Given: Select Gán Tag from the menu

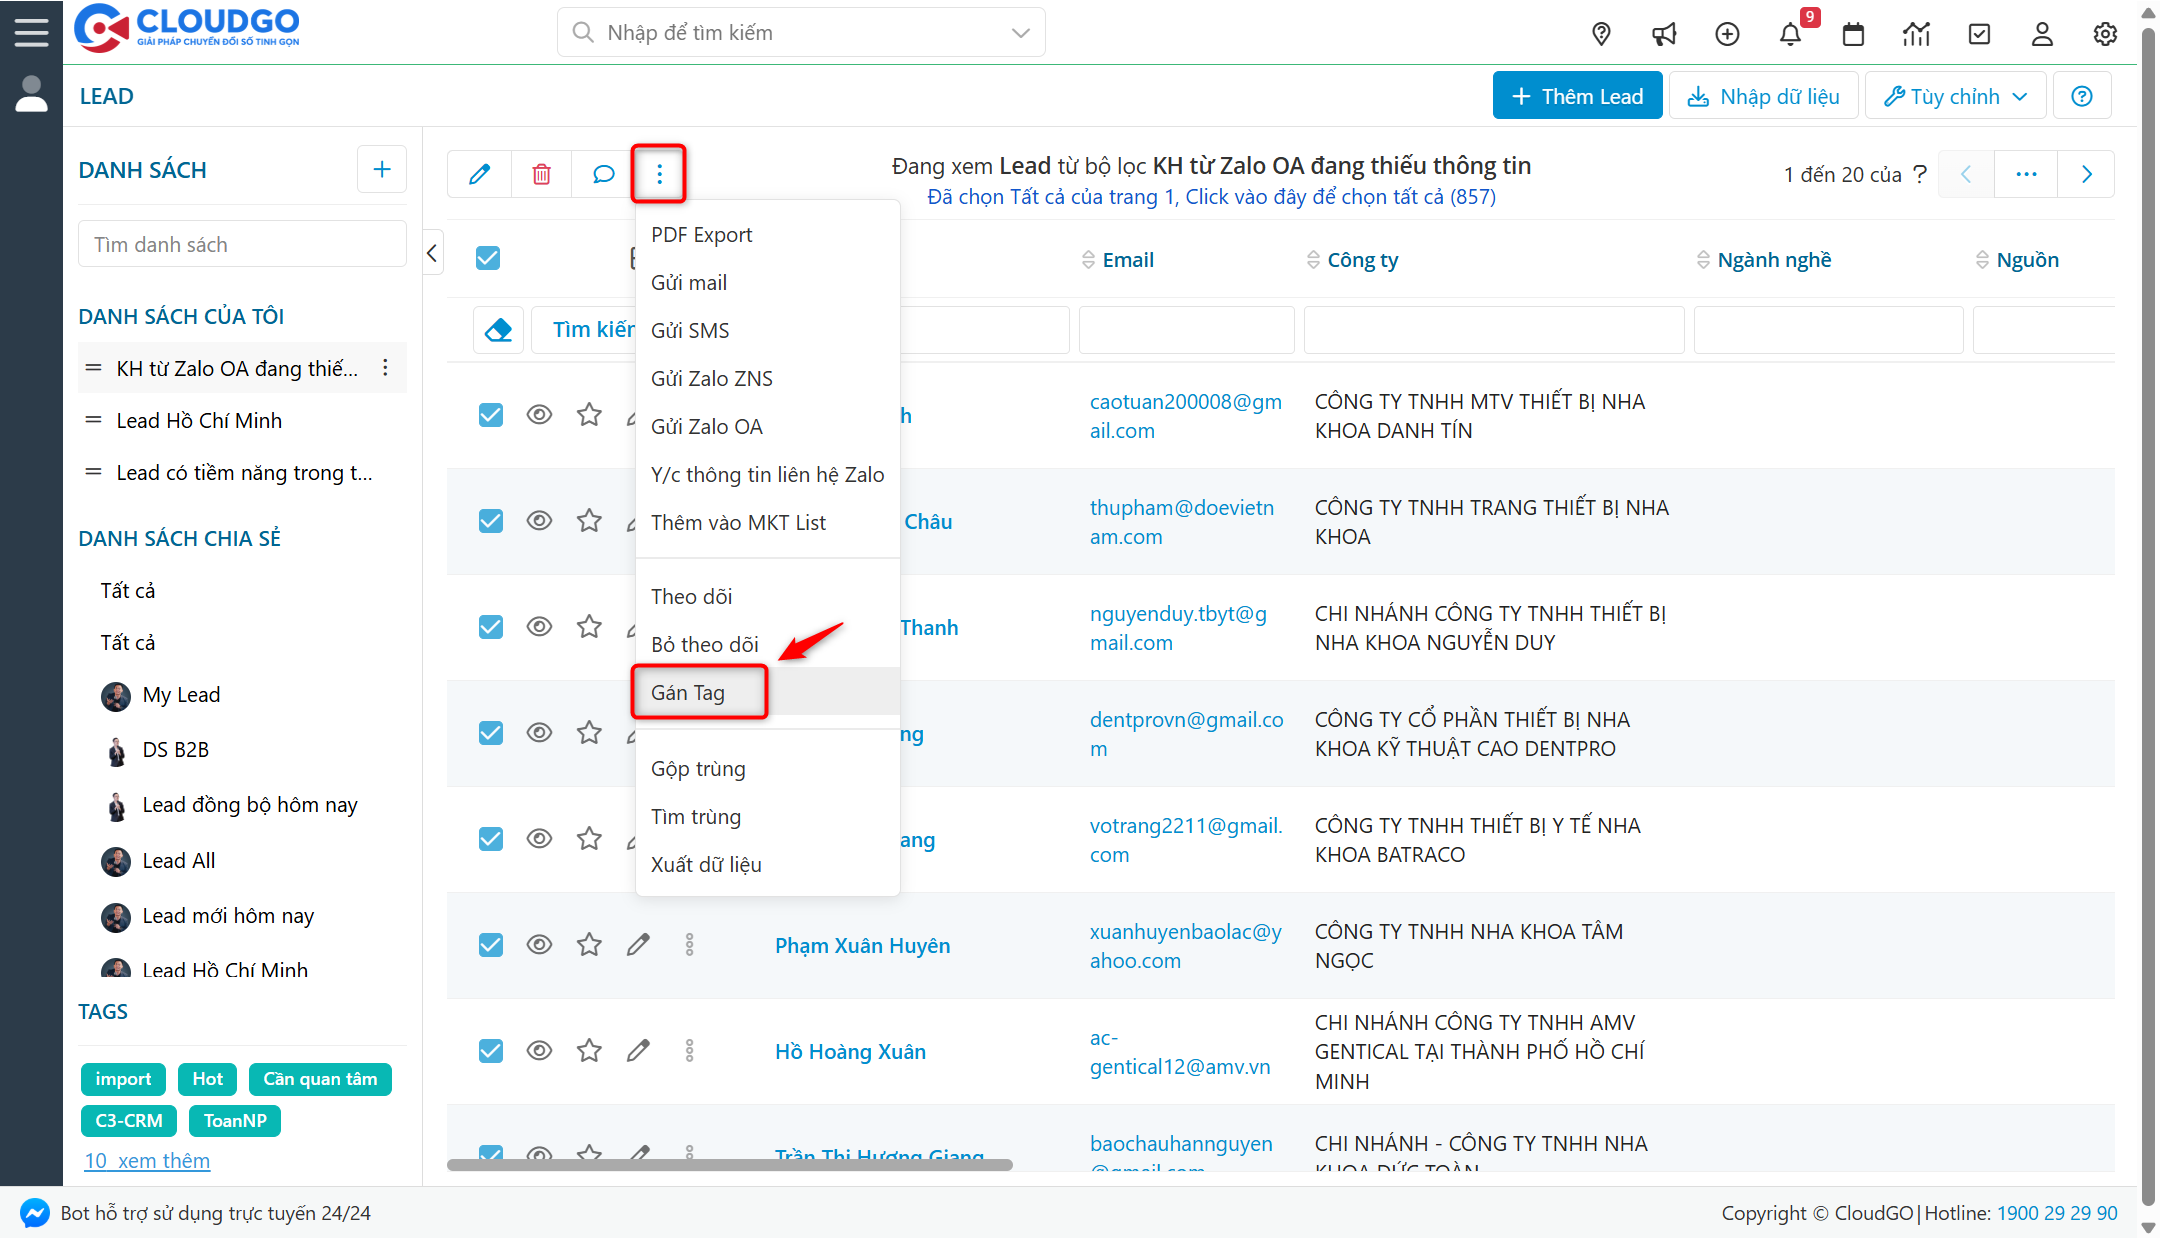Looking at the screenshot, I should point(688,692).
